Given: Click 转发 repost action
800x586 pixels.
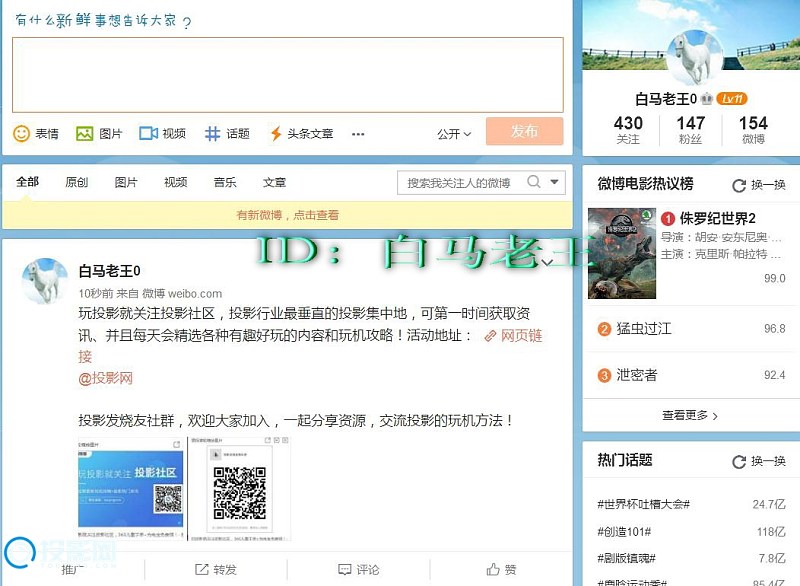Looking at the screenshot, I should click(216, 569).
